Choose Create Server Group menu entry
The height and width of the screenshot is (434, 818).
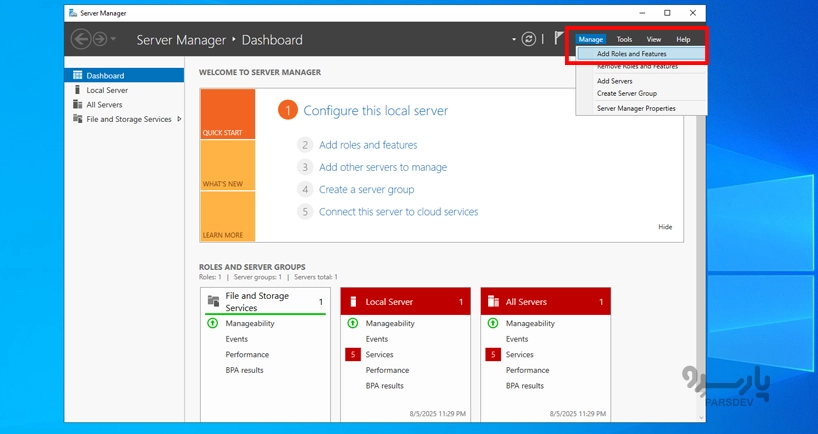click(x=641, y=93)
